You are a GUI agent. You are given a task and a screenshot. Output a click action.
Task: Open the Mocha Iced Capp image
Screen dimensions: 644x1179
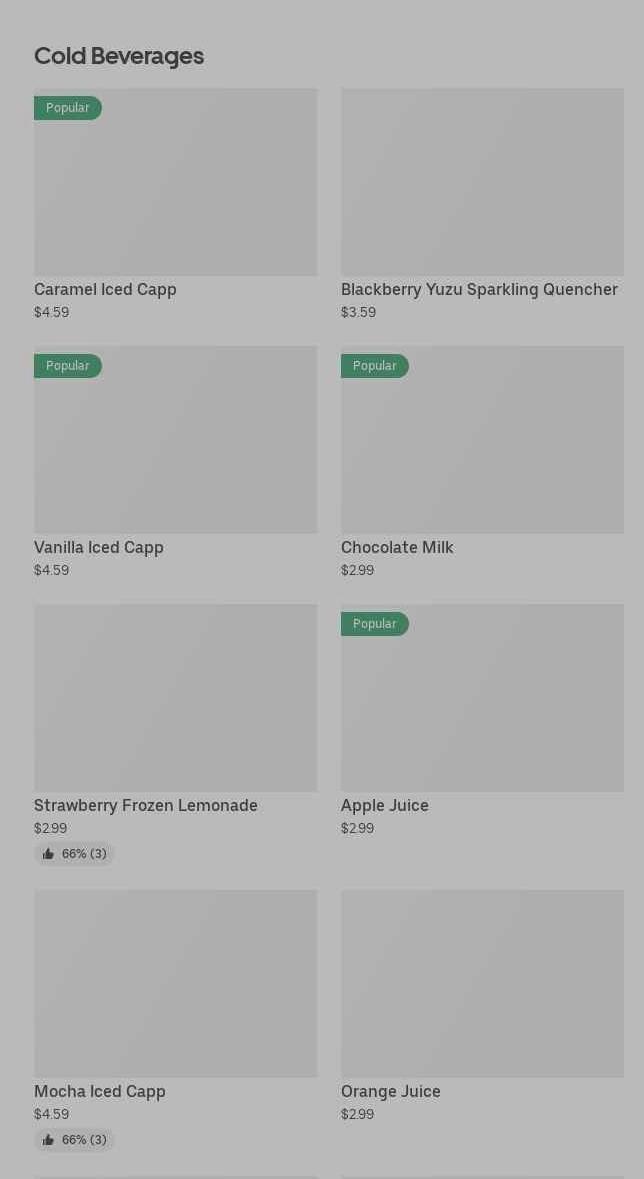point(175,984)
